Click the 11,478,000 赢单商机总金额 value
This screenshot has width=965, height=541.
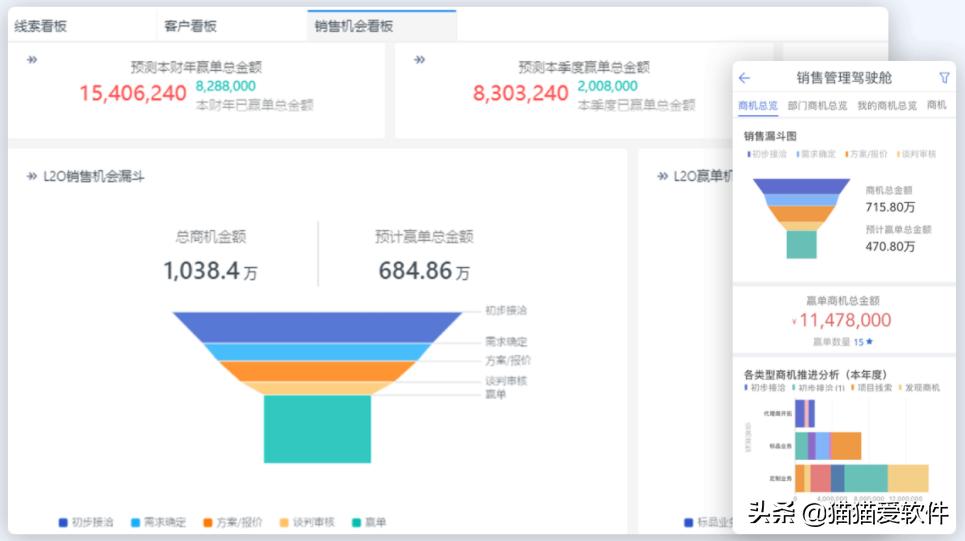(x=845, y=320)
